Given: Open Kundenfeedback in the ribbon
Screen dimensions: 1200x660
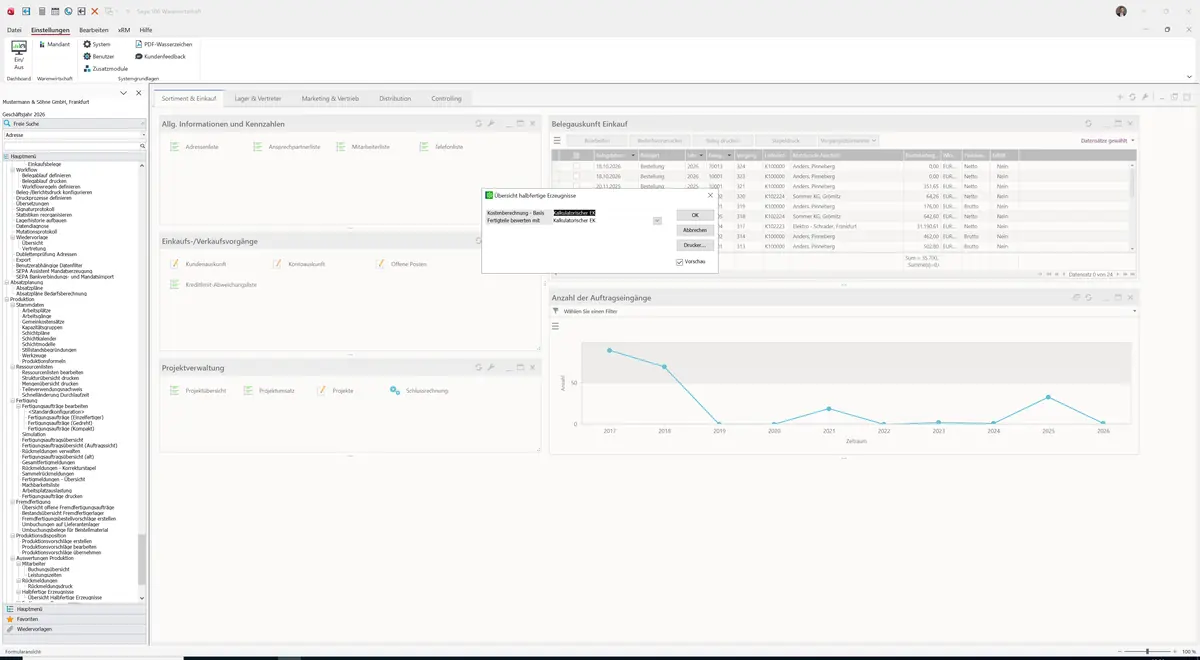Looking at the screenshot, I should pyautogui.click(x=159, y=56).
